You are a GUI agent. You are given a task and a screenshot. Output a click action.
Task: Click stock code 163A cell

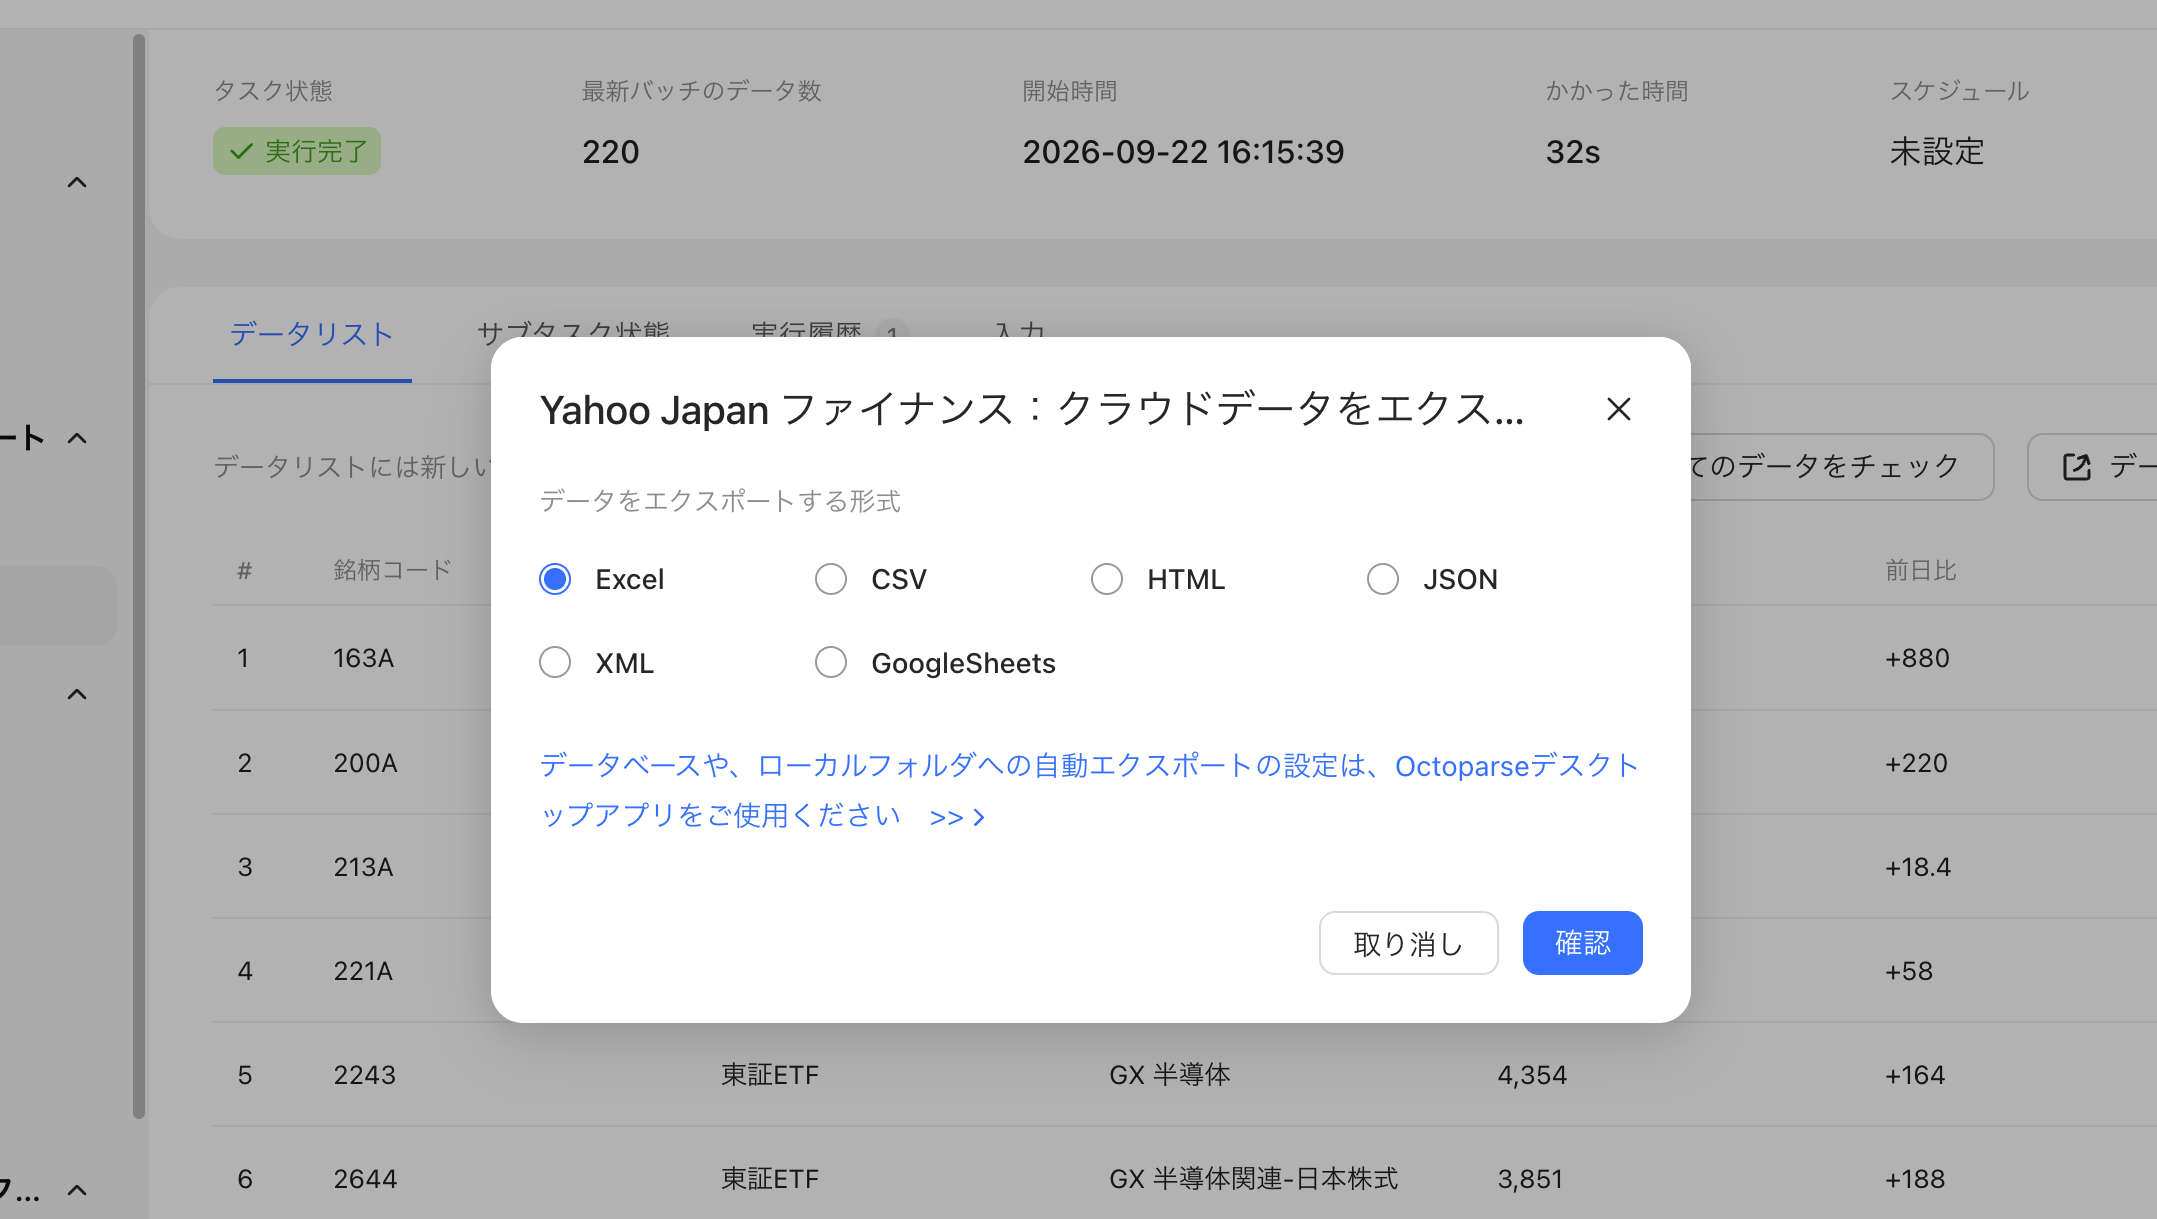(364, 658)
